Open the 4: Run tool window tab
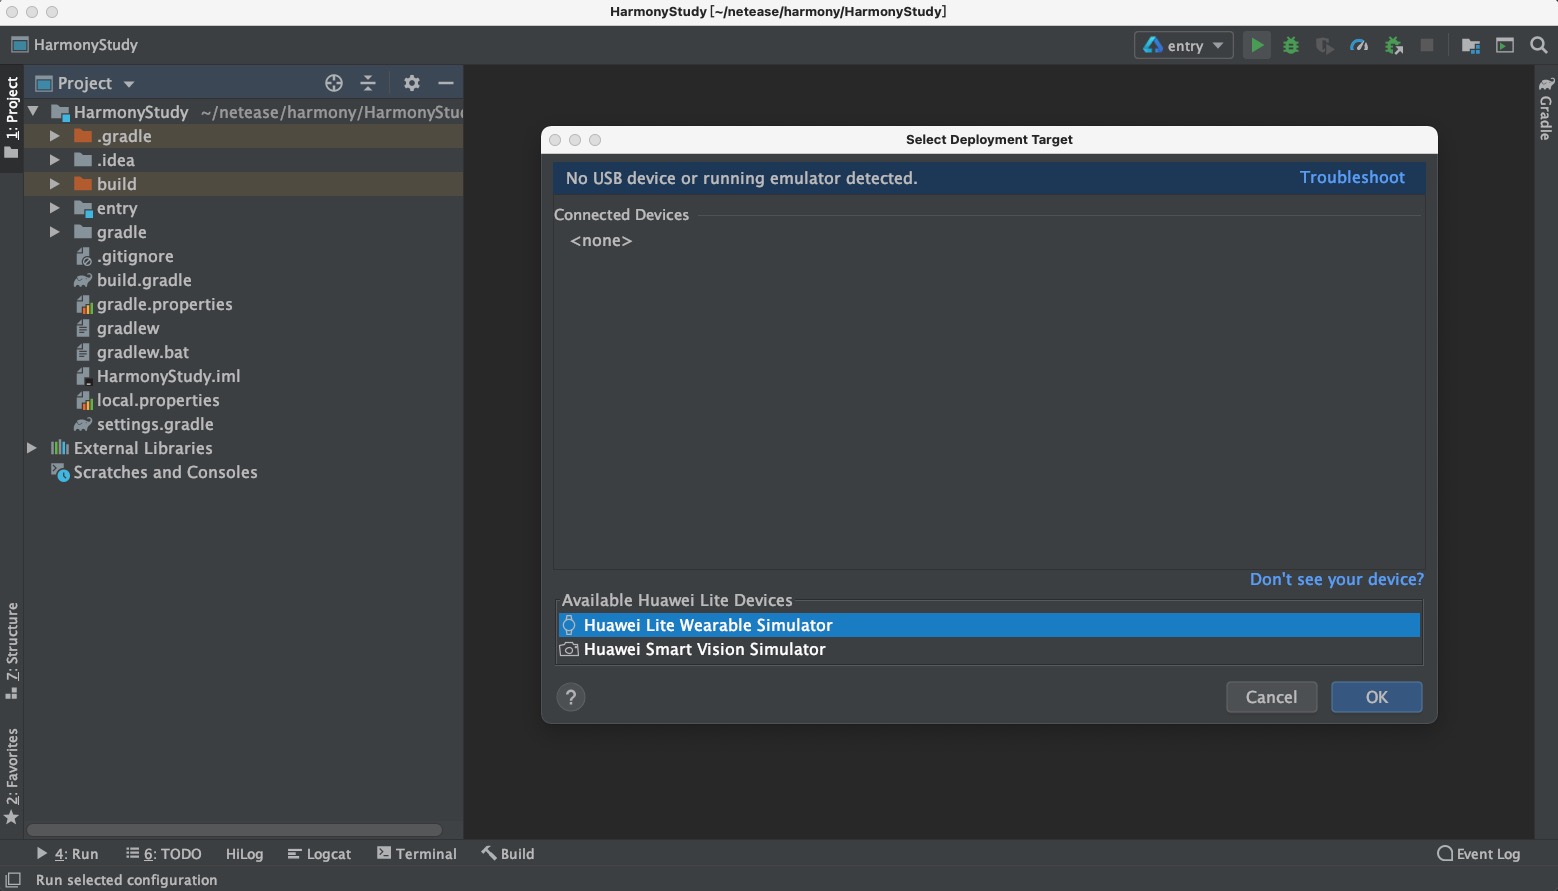 coord(67,854)
